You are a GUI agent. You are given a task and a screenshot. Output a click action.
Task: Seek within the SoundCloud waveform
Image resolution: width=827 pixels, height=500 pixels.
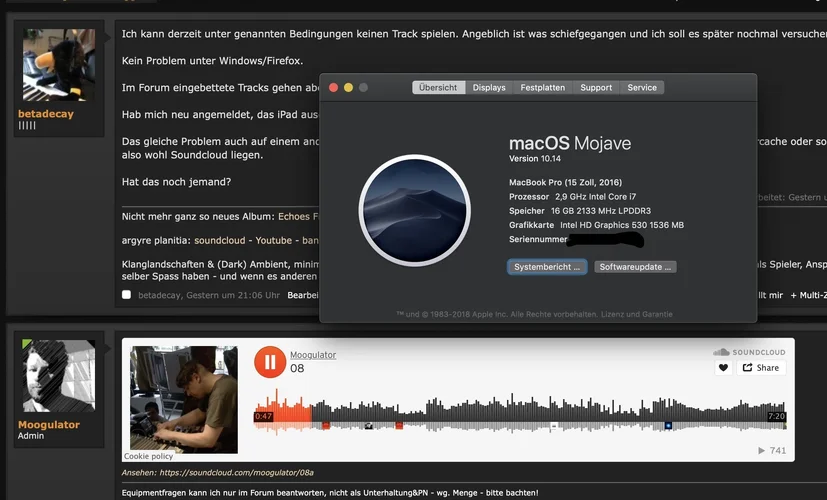tap(520, 413)
